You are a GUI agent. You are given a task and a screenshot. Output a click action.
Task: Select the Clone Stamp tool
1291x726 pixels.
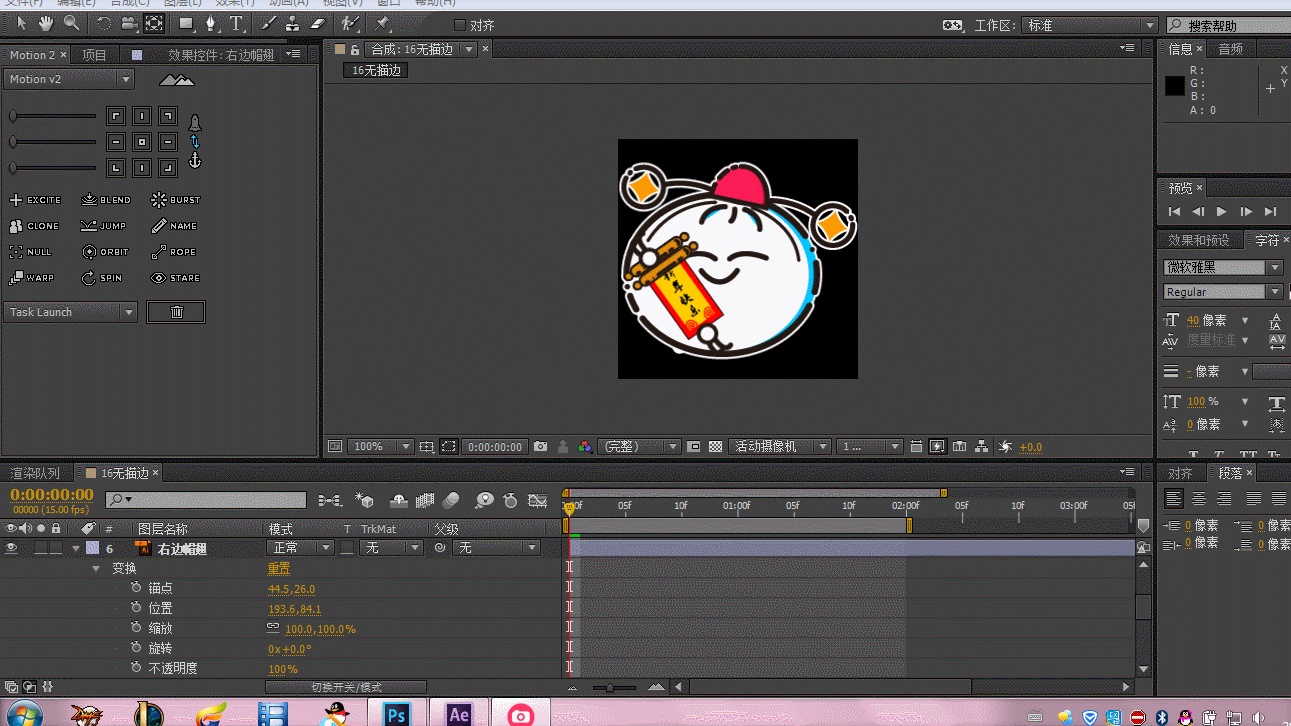coord(293,23)
